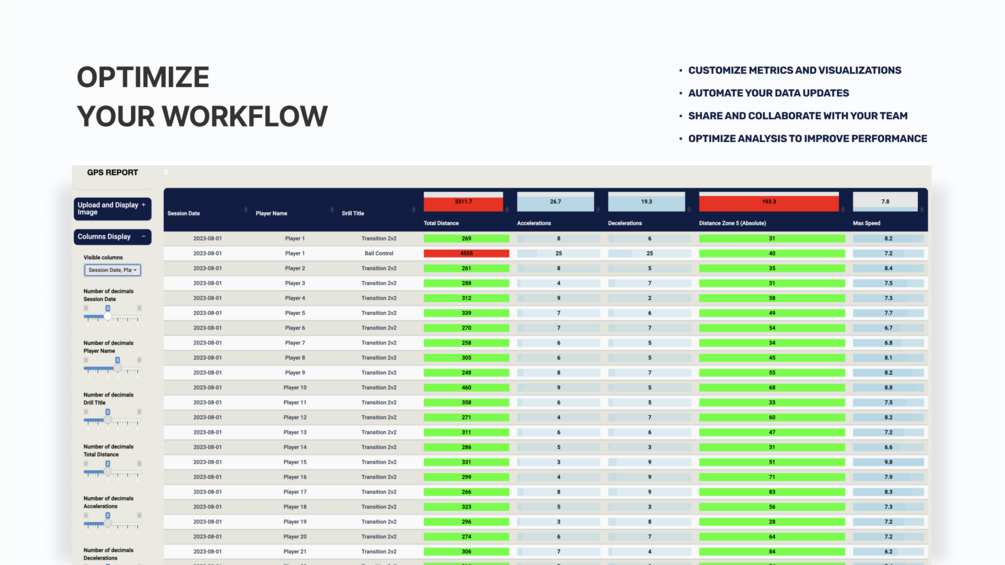Click the 83 Distance Zone 5 cell for Player 17
The height and width of the screenshot is (565, 1005).
[x=772, y=492]
